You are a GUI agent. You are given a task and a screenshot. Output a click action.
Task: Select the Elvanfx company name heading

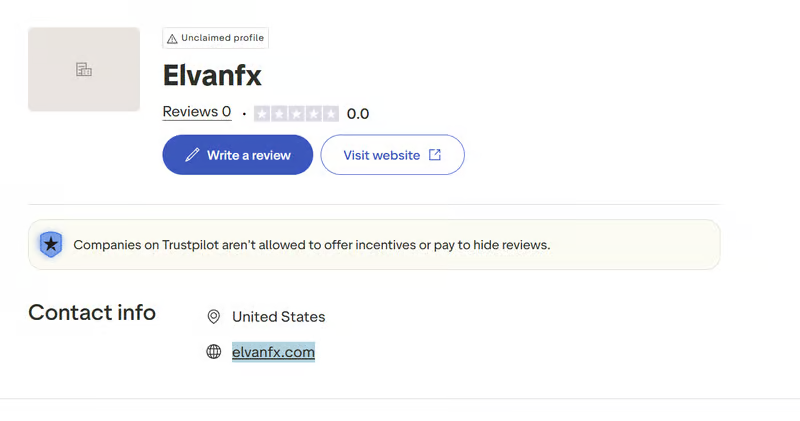click(212, 75)
